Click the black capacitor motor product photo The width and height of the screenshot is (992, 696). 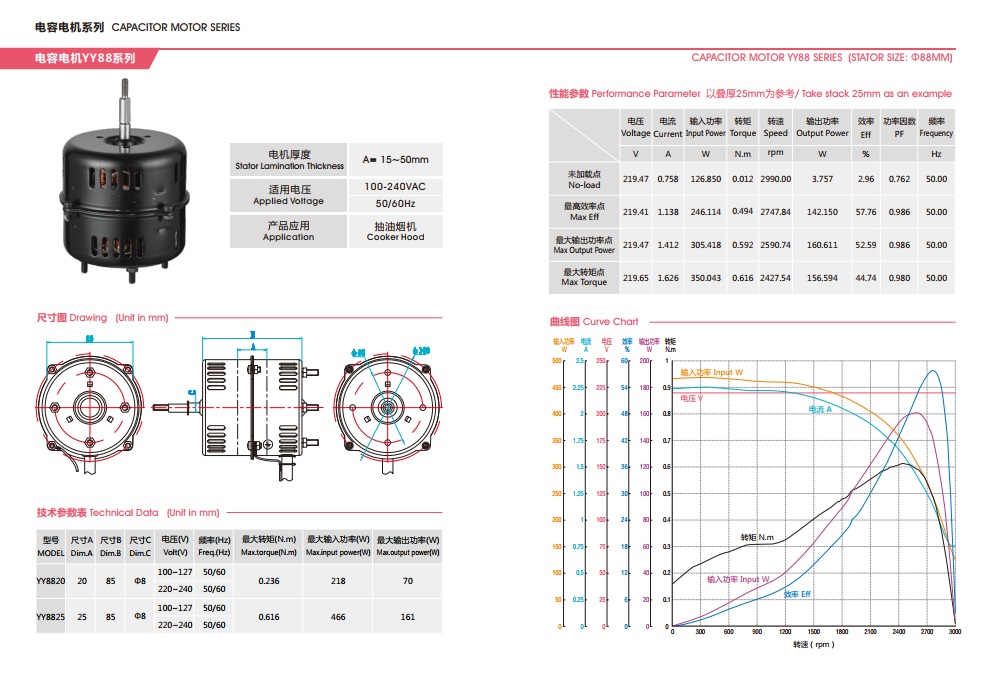coord(123,181)
